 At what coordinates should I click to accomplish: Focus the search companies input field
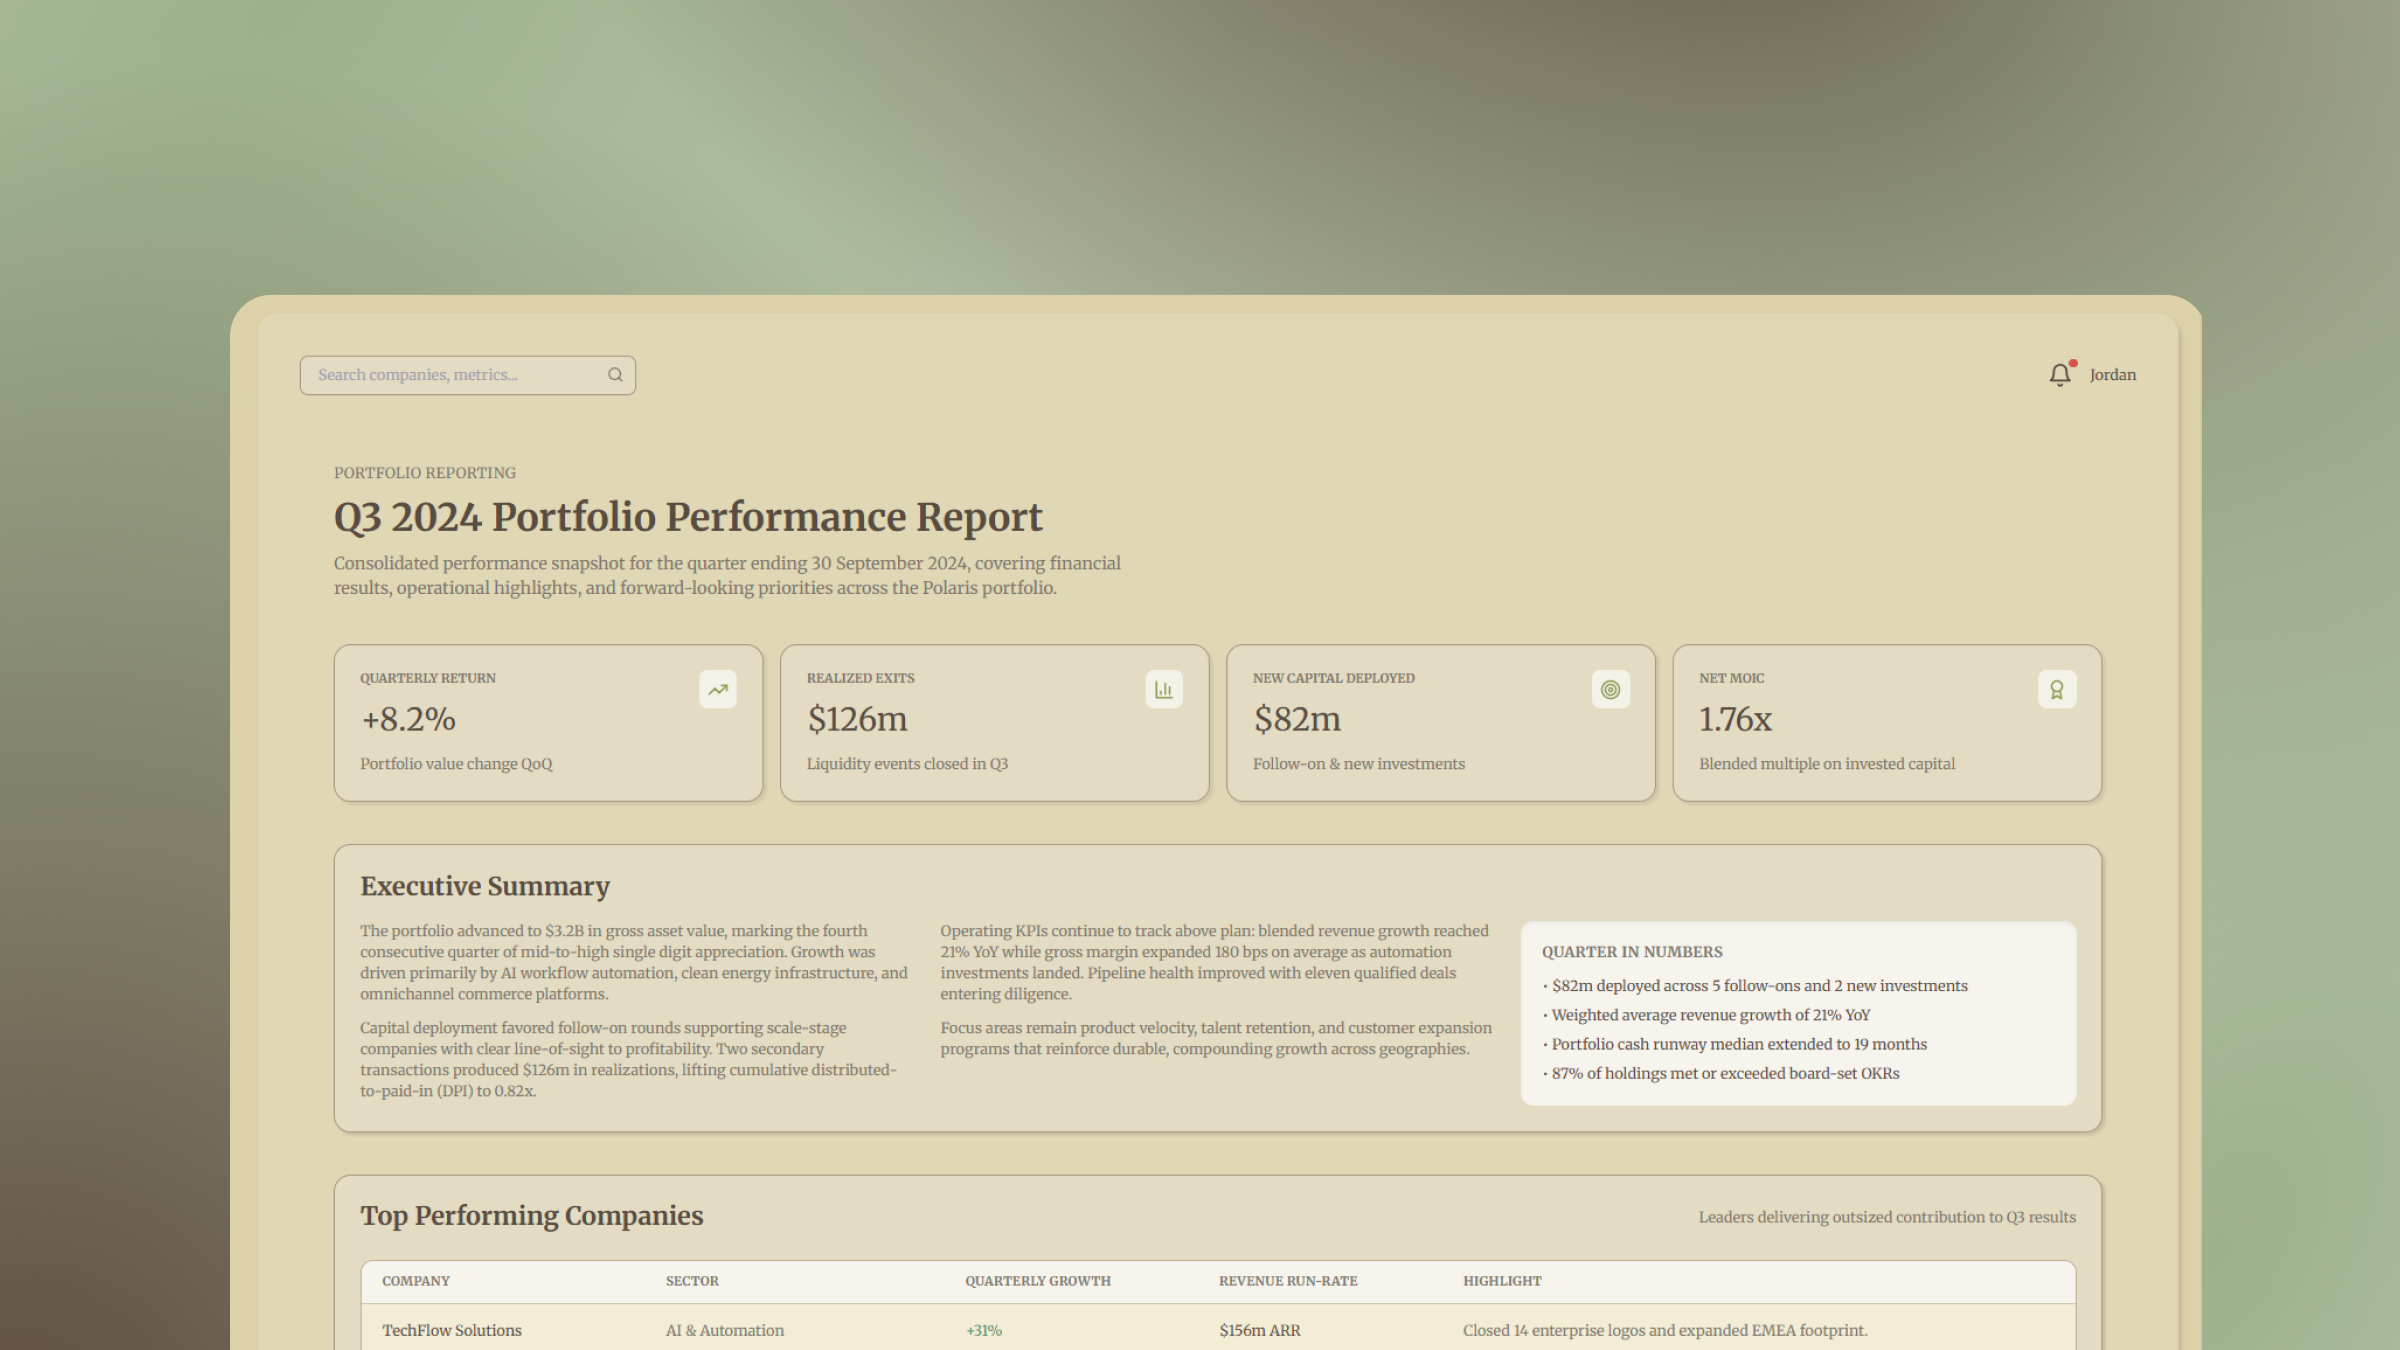455,375
